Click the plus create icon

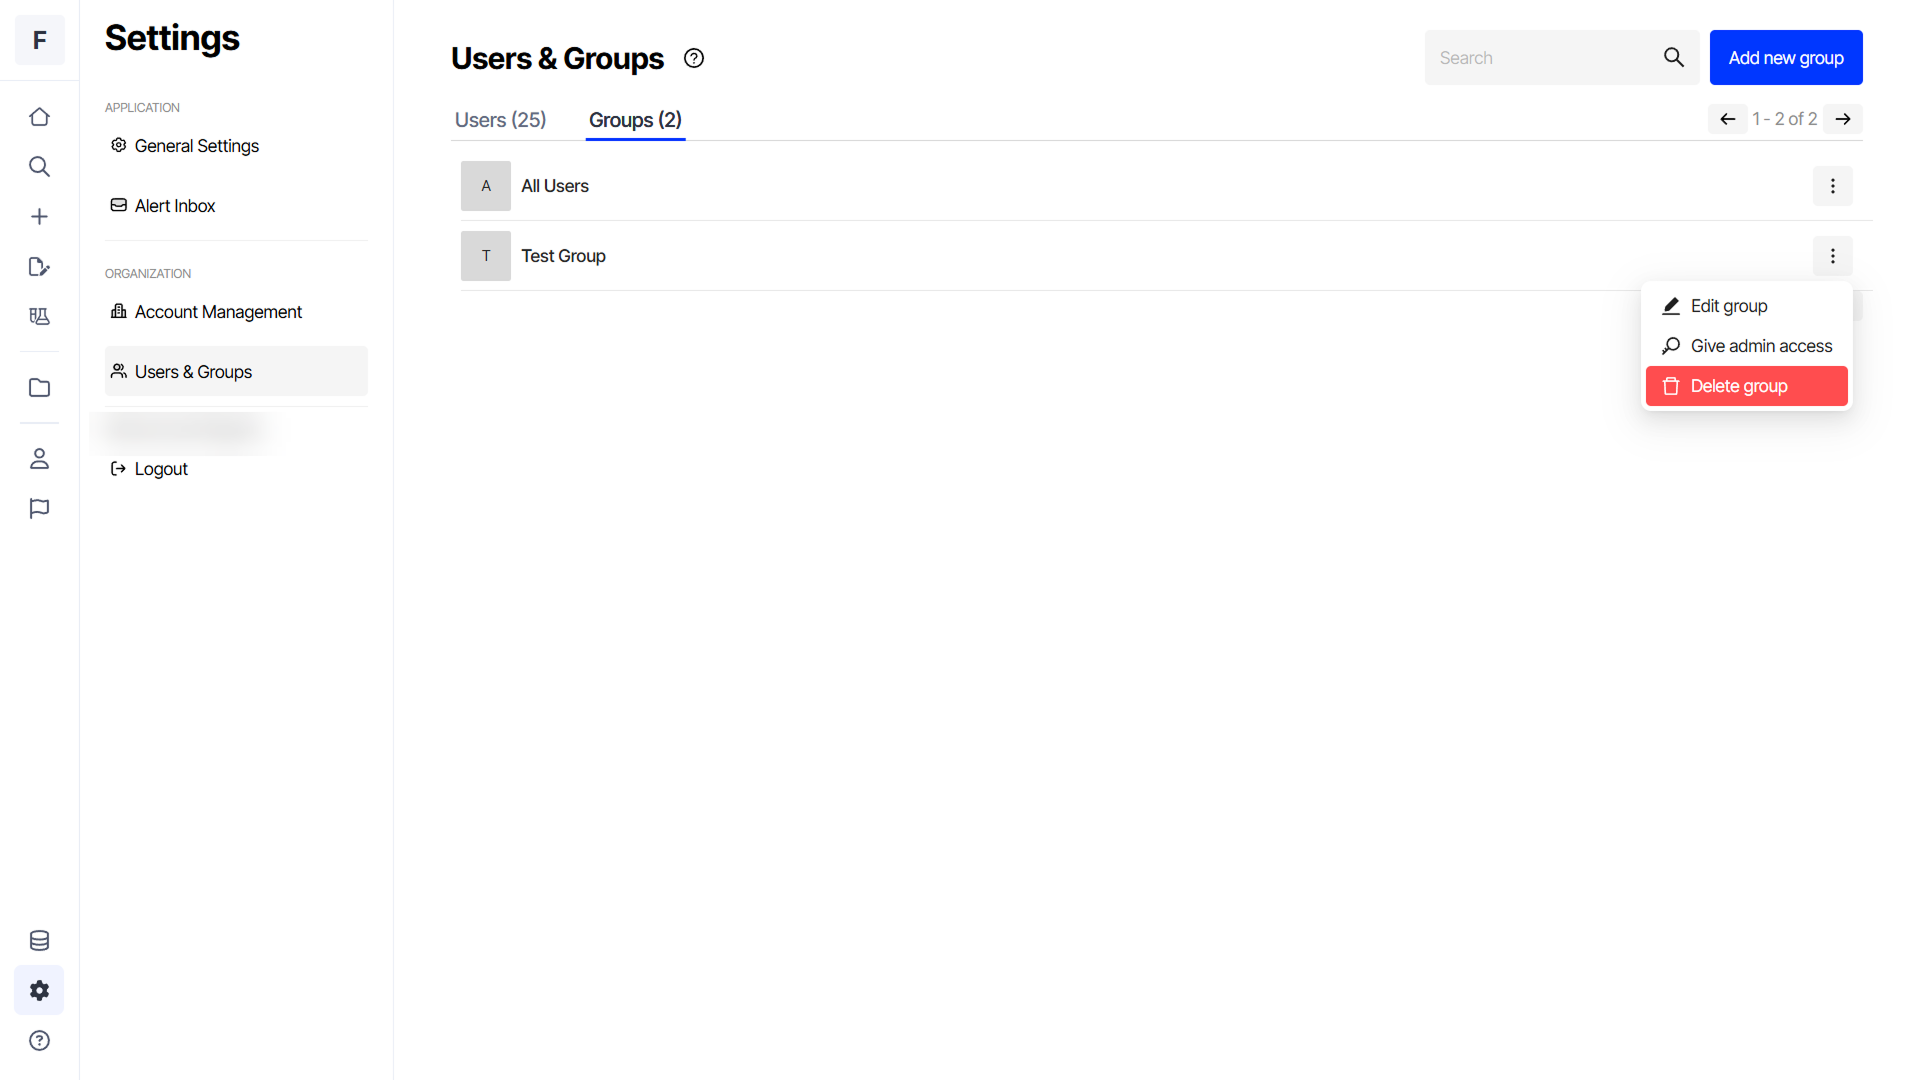[x=39, y=217]
